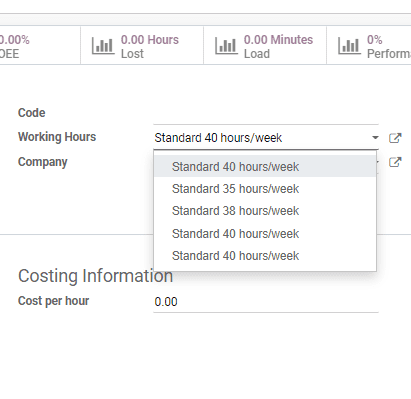Viewport: 411px width, 399px height.
Task: Click the 0% Performance stat button
Action: (369, 46)
